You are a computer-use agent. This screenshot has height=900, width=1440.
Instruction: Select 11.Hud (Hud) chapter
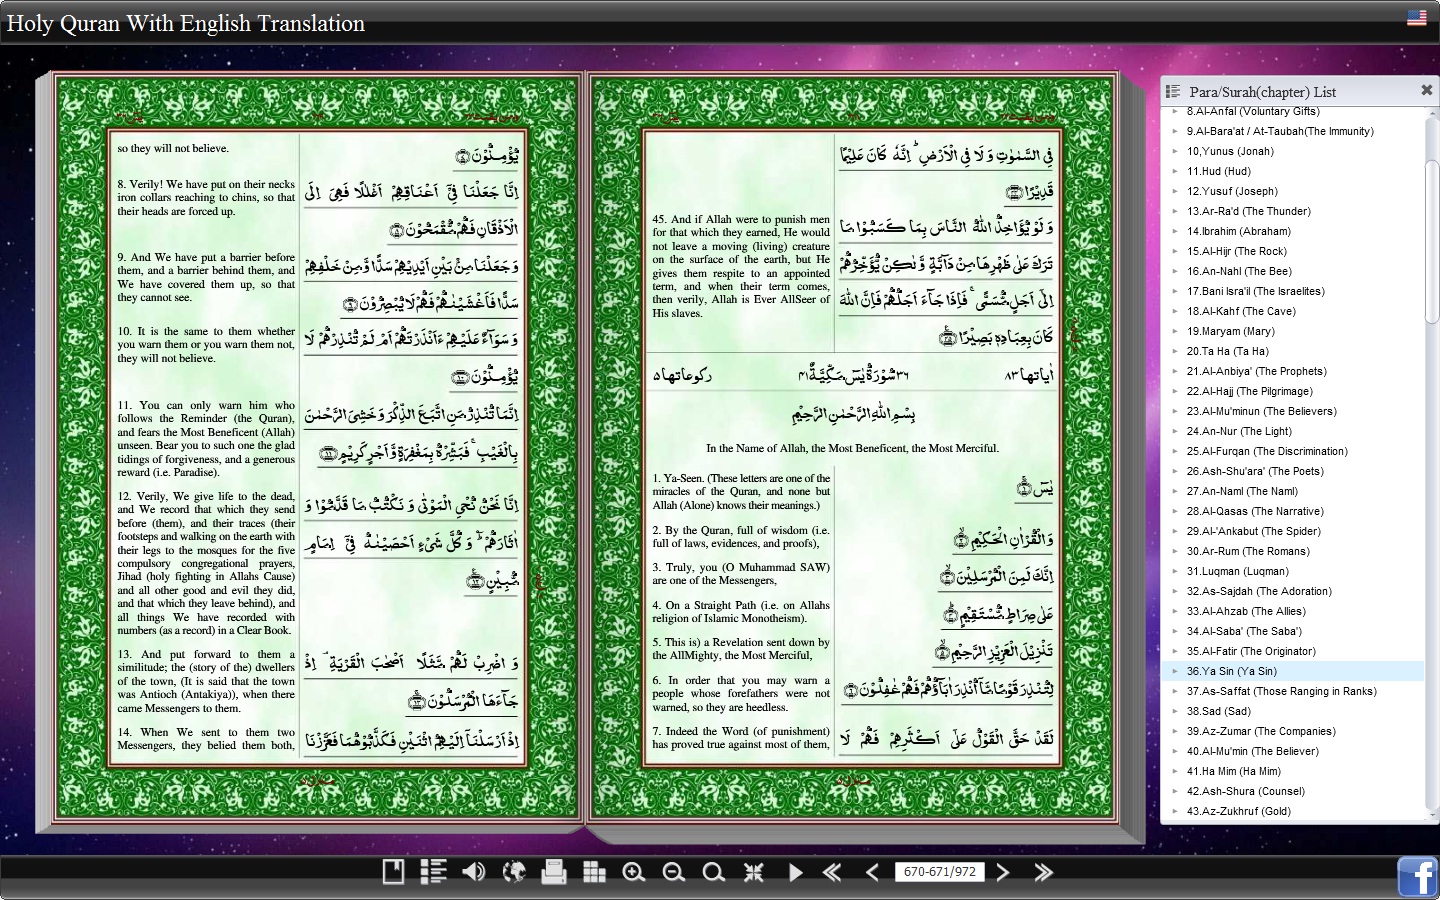point(1218,171)
